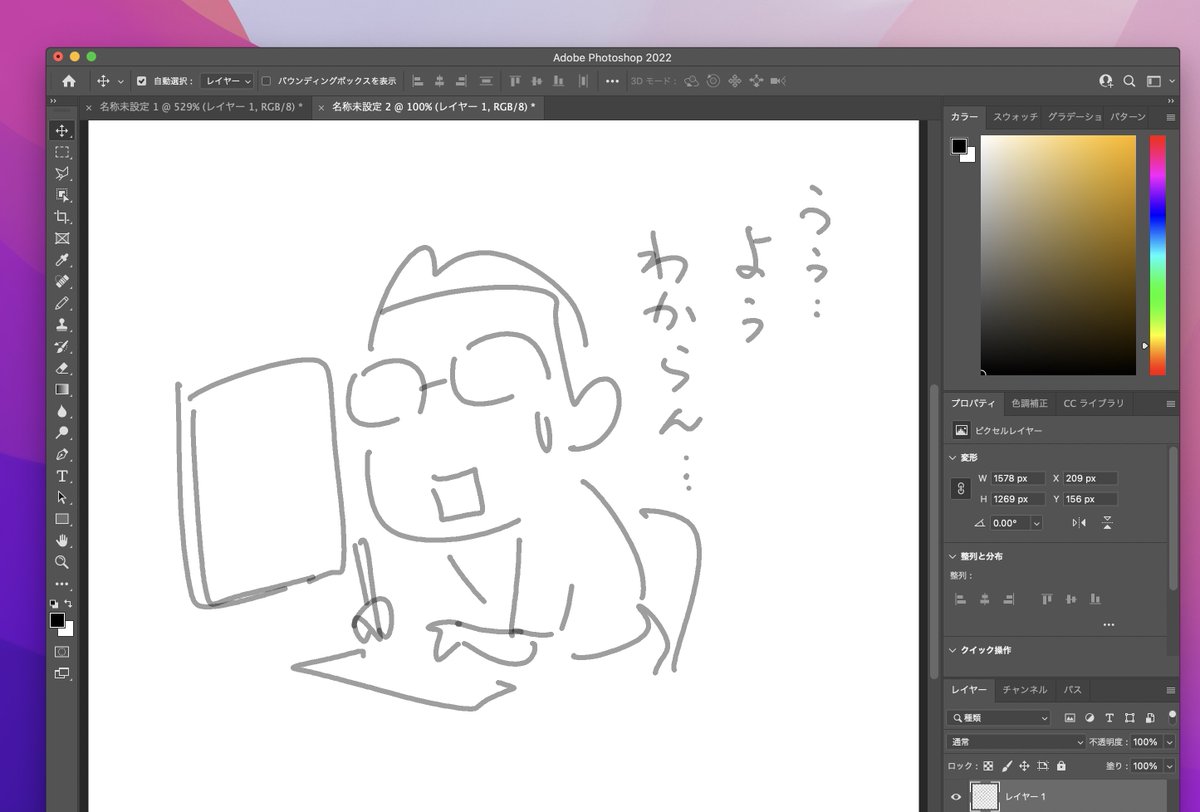This screenshot has height=812, width=1200.
Task: Open the Color panel flyout menu
Action: pyautogui.click(x=1171, y=117)
